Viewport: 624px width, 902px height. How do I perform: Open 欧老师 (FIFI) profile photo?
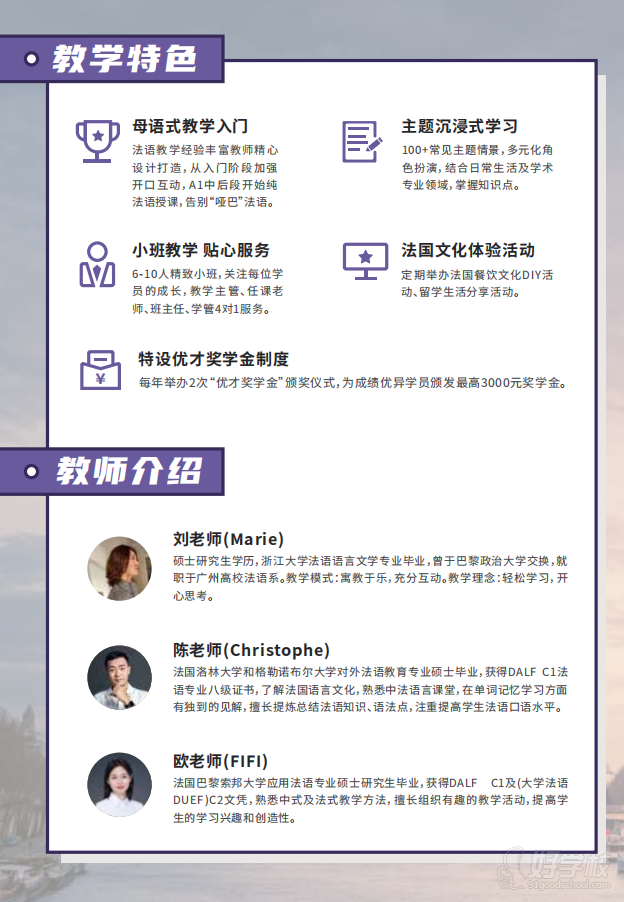pos(120,784)
